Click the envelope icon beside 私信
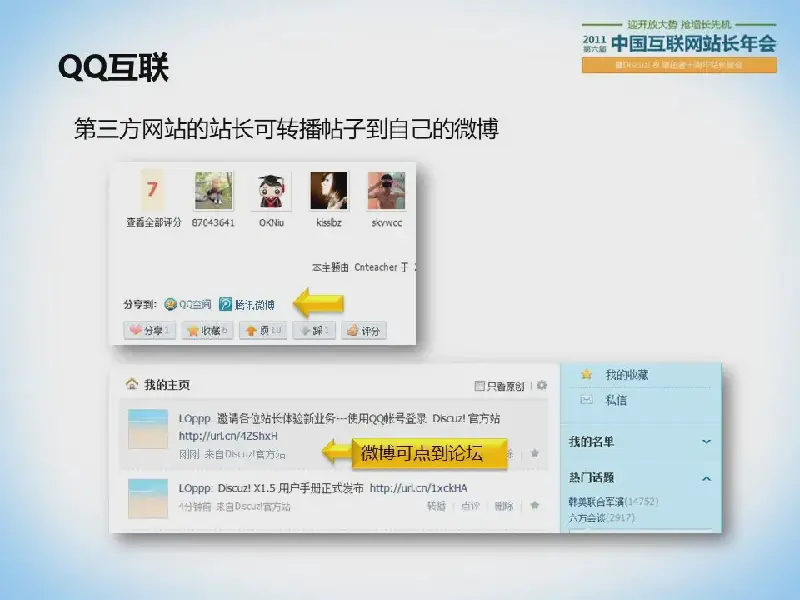 point(587,400)
